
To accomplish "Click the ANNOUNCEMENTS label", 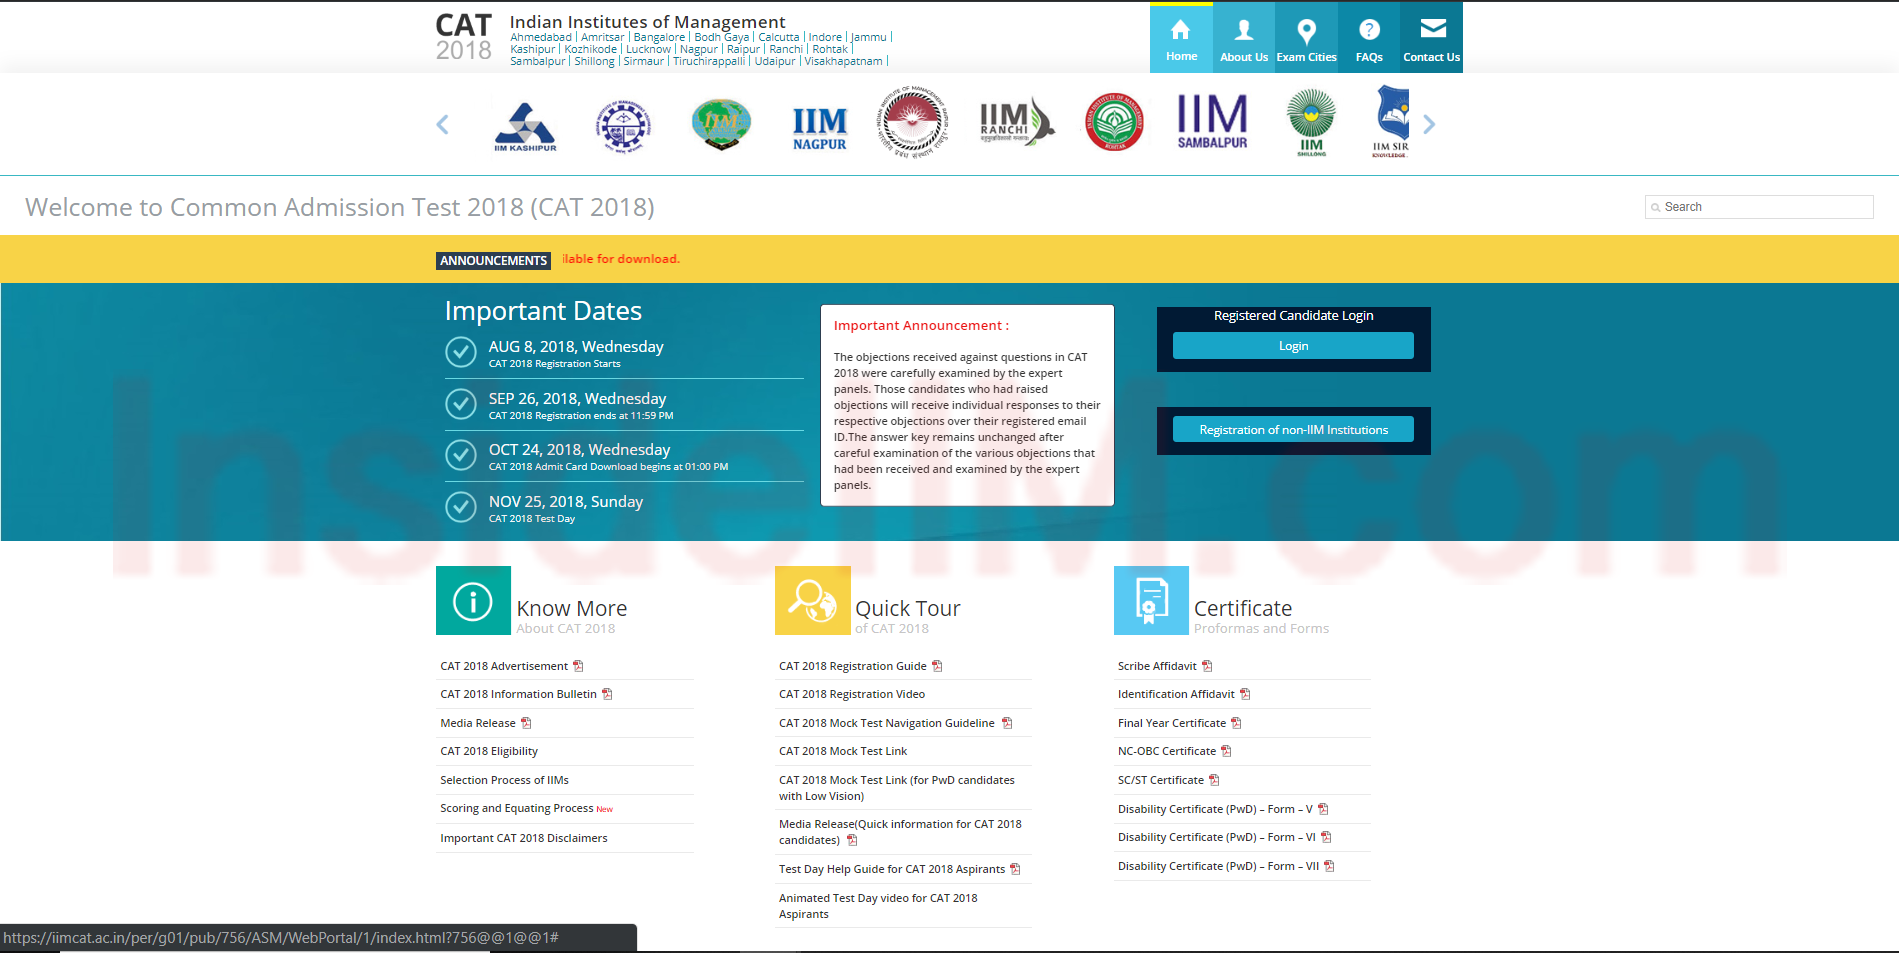I will coord(494,261).
